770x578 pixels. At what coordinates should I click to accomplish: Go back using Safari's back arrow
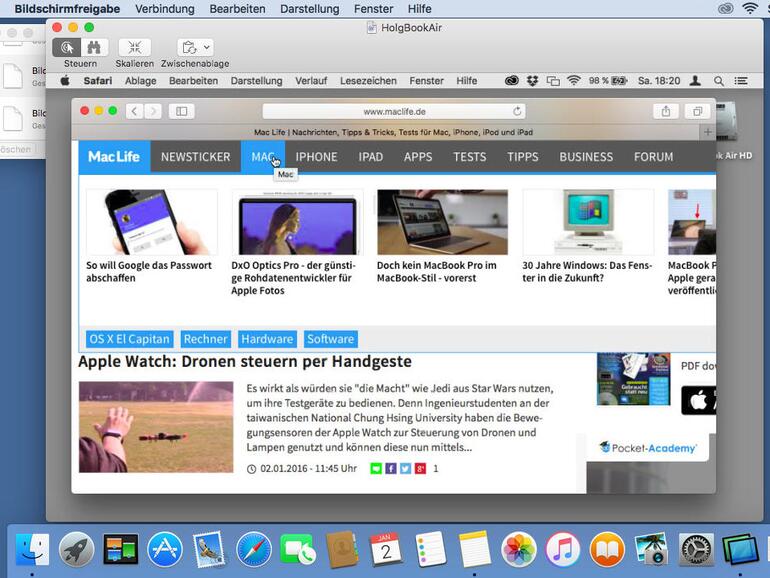[x=133, y=111]
